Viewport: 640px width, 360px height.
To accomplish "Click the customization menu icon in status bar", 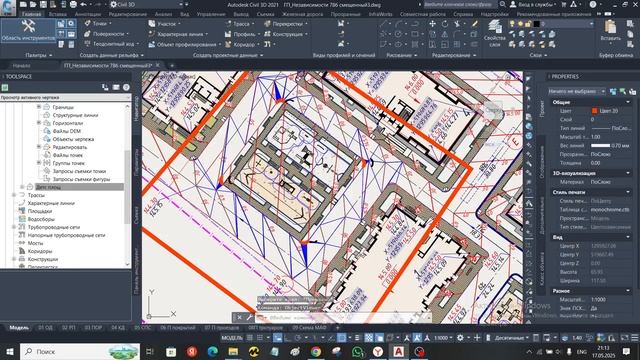I will [635, 338].
